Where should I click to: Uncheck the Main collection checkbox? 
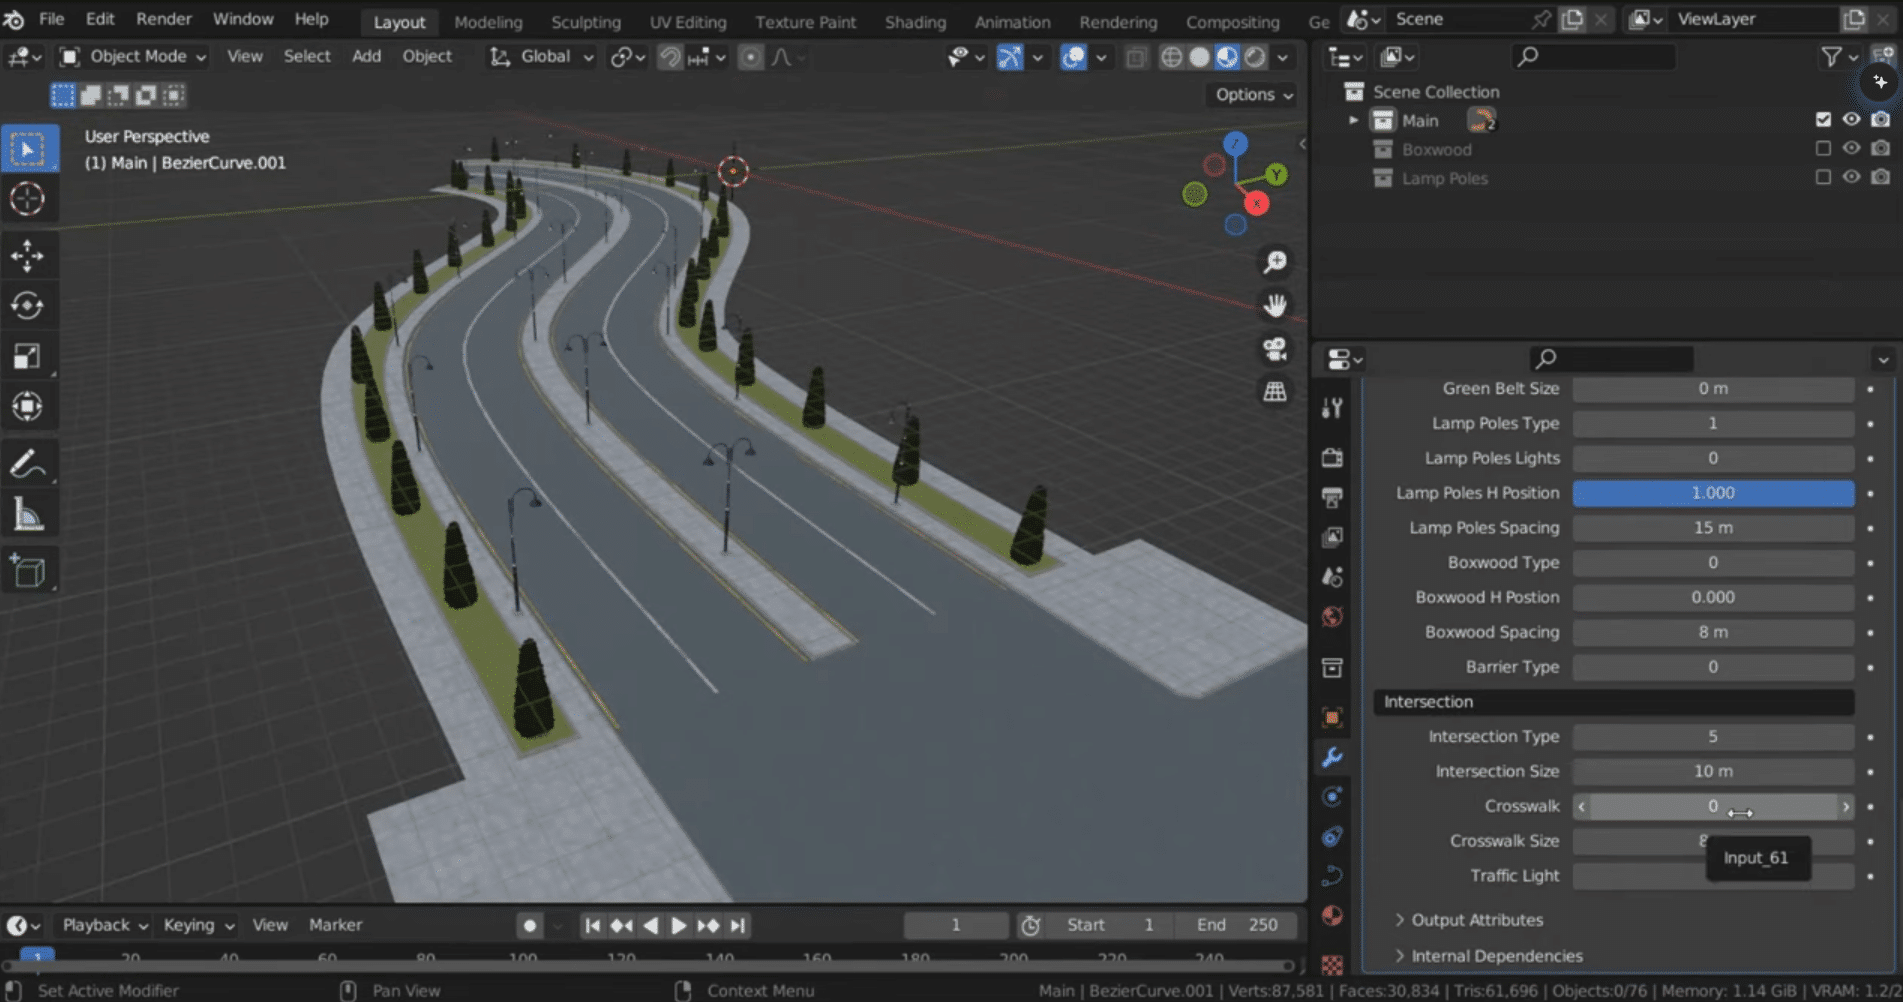click(1823, 120)
